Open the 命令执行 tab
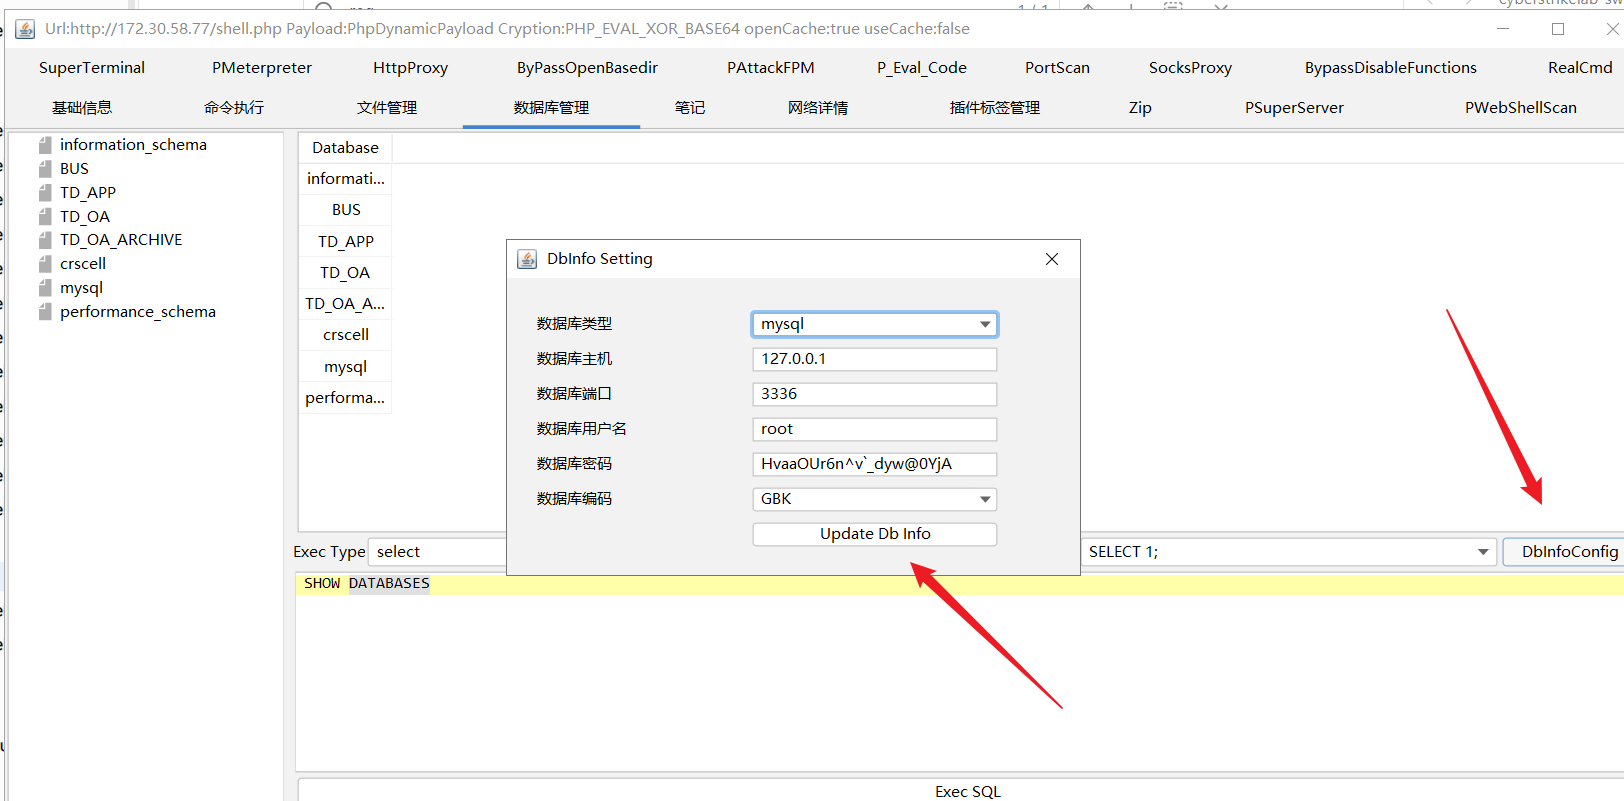 pyautogui.click(x=234, y=108)
